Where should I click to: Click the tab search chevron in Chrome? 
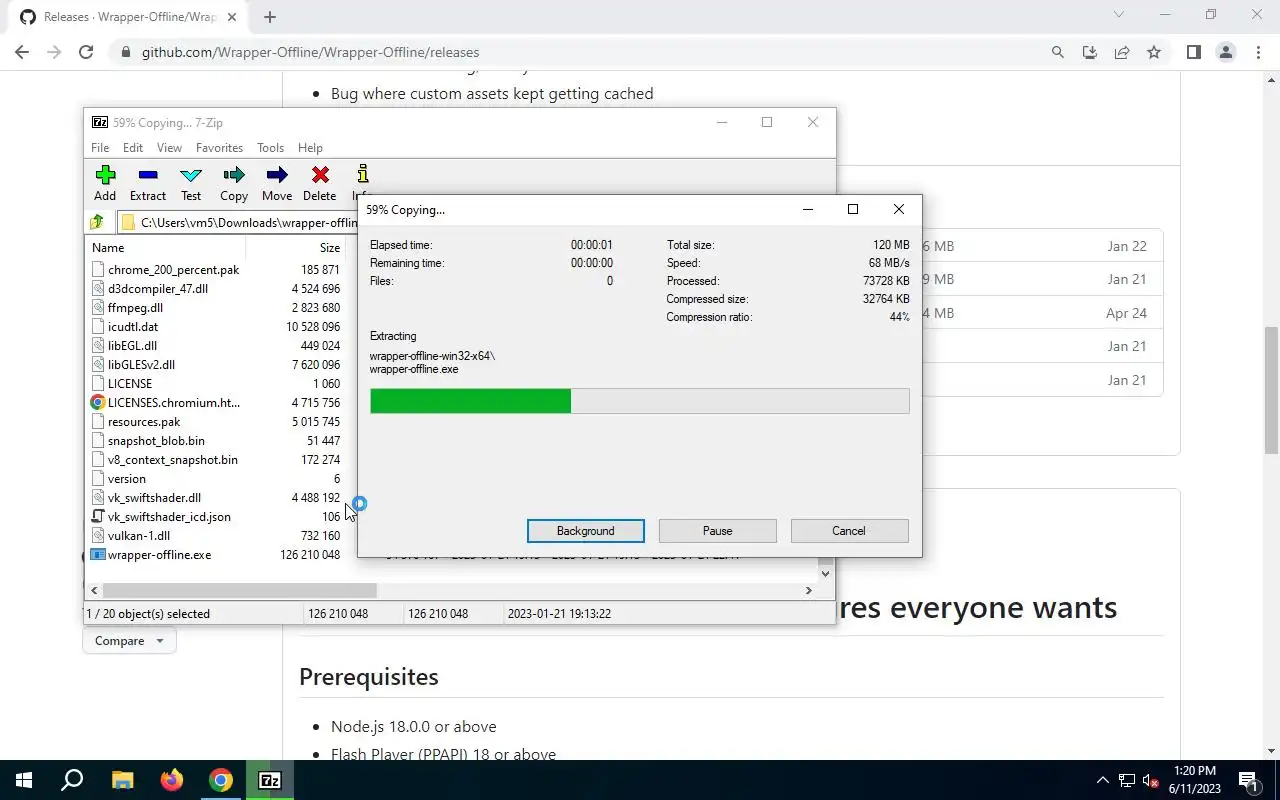(1119, 15)
